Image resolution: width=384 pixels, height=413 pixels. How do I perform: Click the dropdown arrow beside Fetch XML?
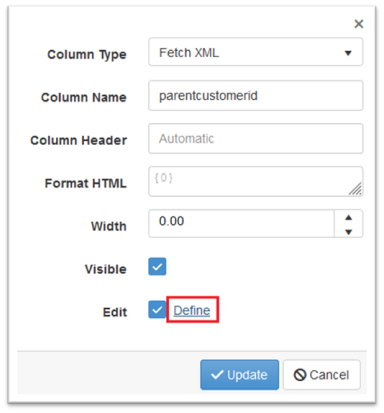[x=348, y=53]
